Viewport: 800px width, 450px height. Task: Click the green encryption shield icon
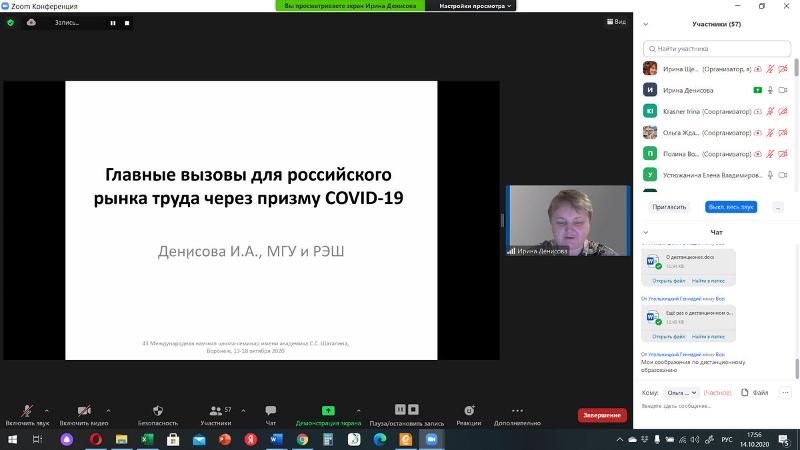pyautogui.click(x=10, y=22)
